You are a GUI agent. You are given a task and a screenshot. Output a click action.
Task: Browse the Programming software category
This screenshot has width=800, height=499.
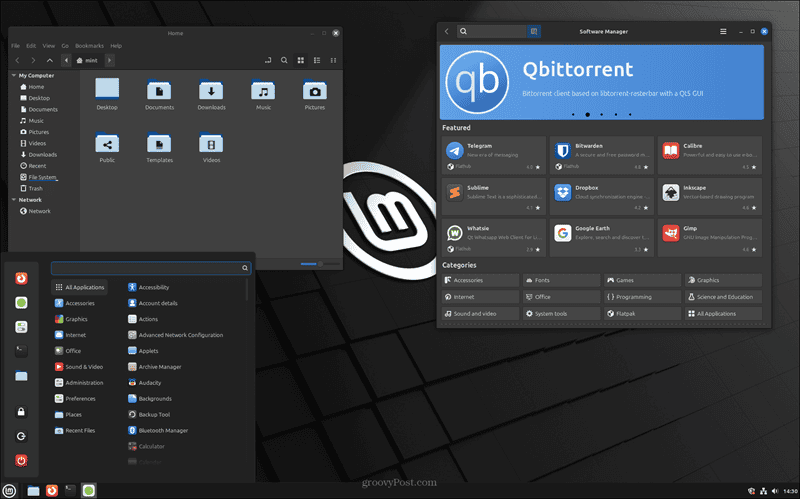tap(642, 297)
